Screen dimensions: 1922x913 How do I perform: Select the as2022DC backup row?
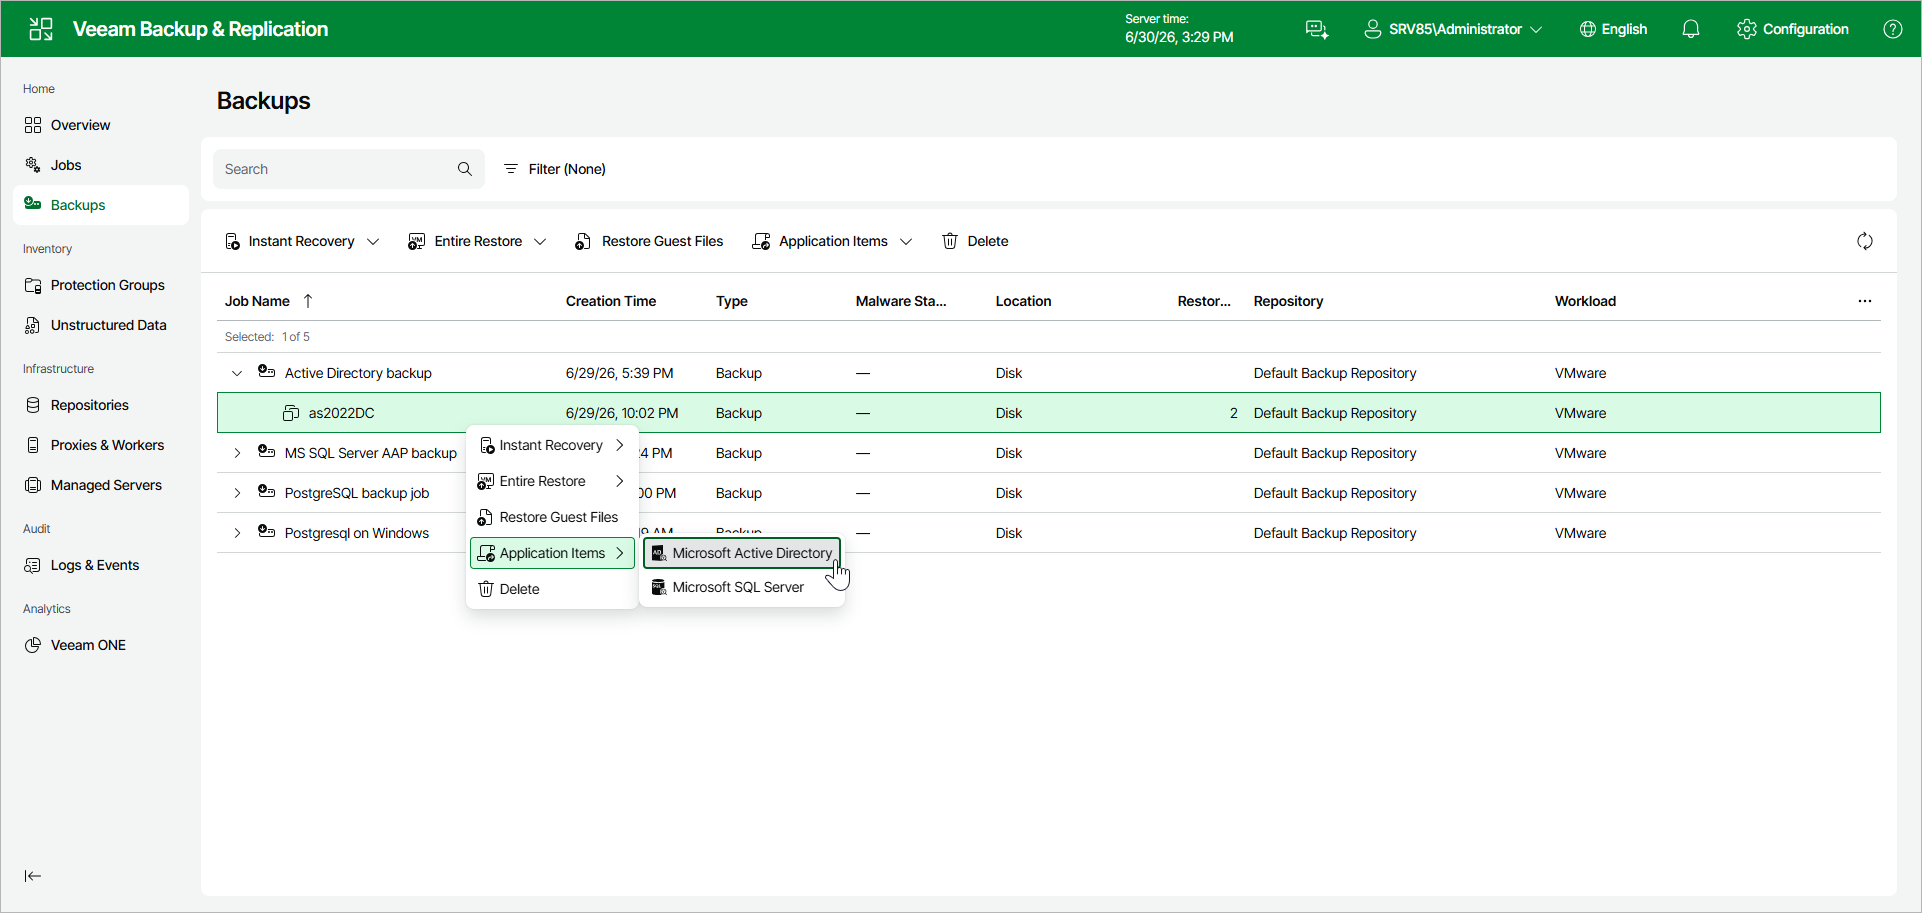1049,413
